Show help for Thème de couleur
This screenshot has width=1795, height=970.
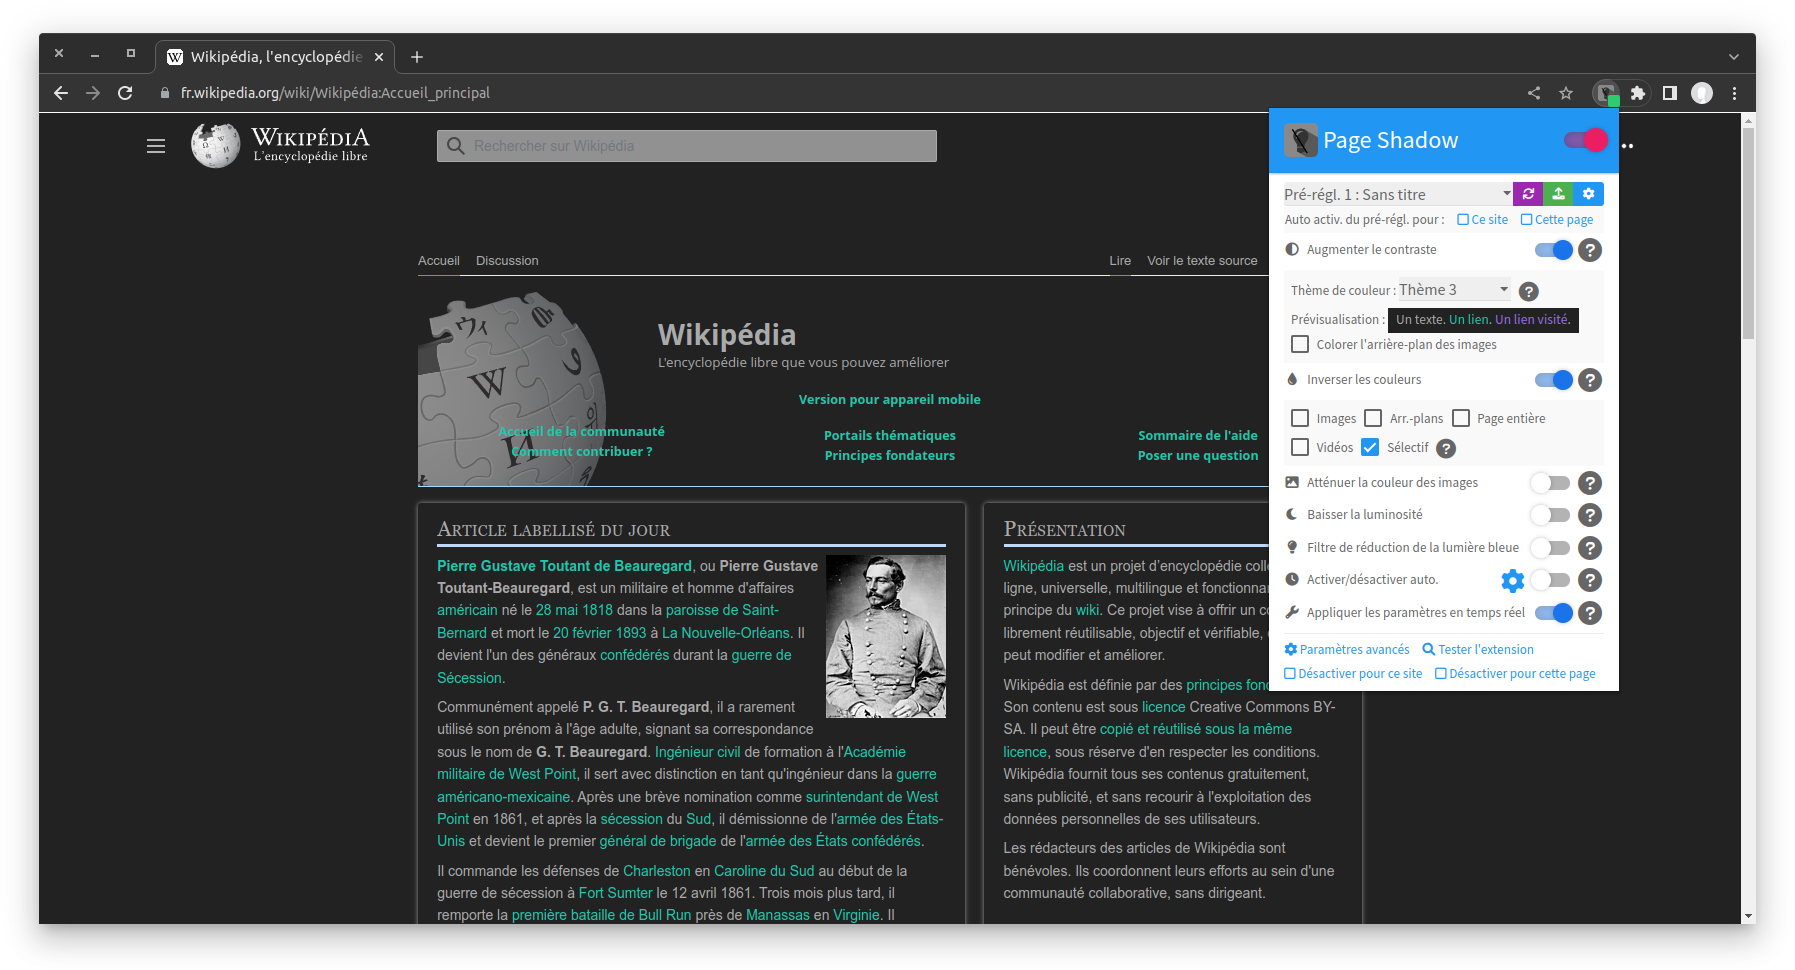(x=1529, y=291)
